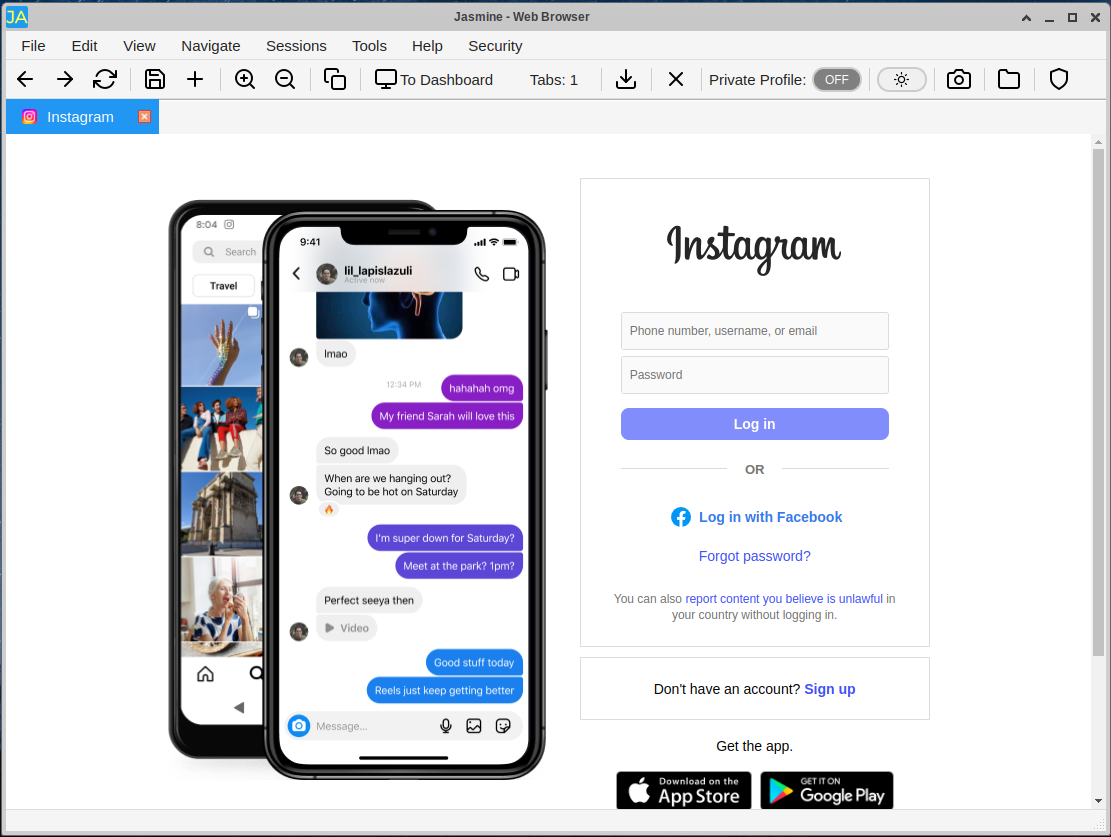This screenshot has height=837, width=1111.
Task: Click the Instagram logo wordmark
Action: [754, 248]
